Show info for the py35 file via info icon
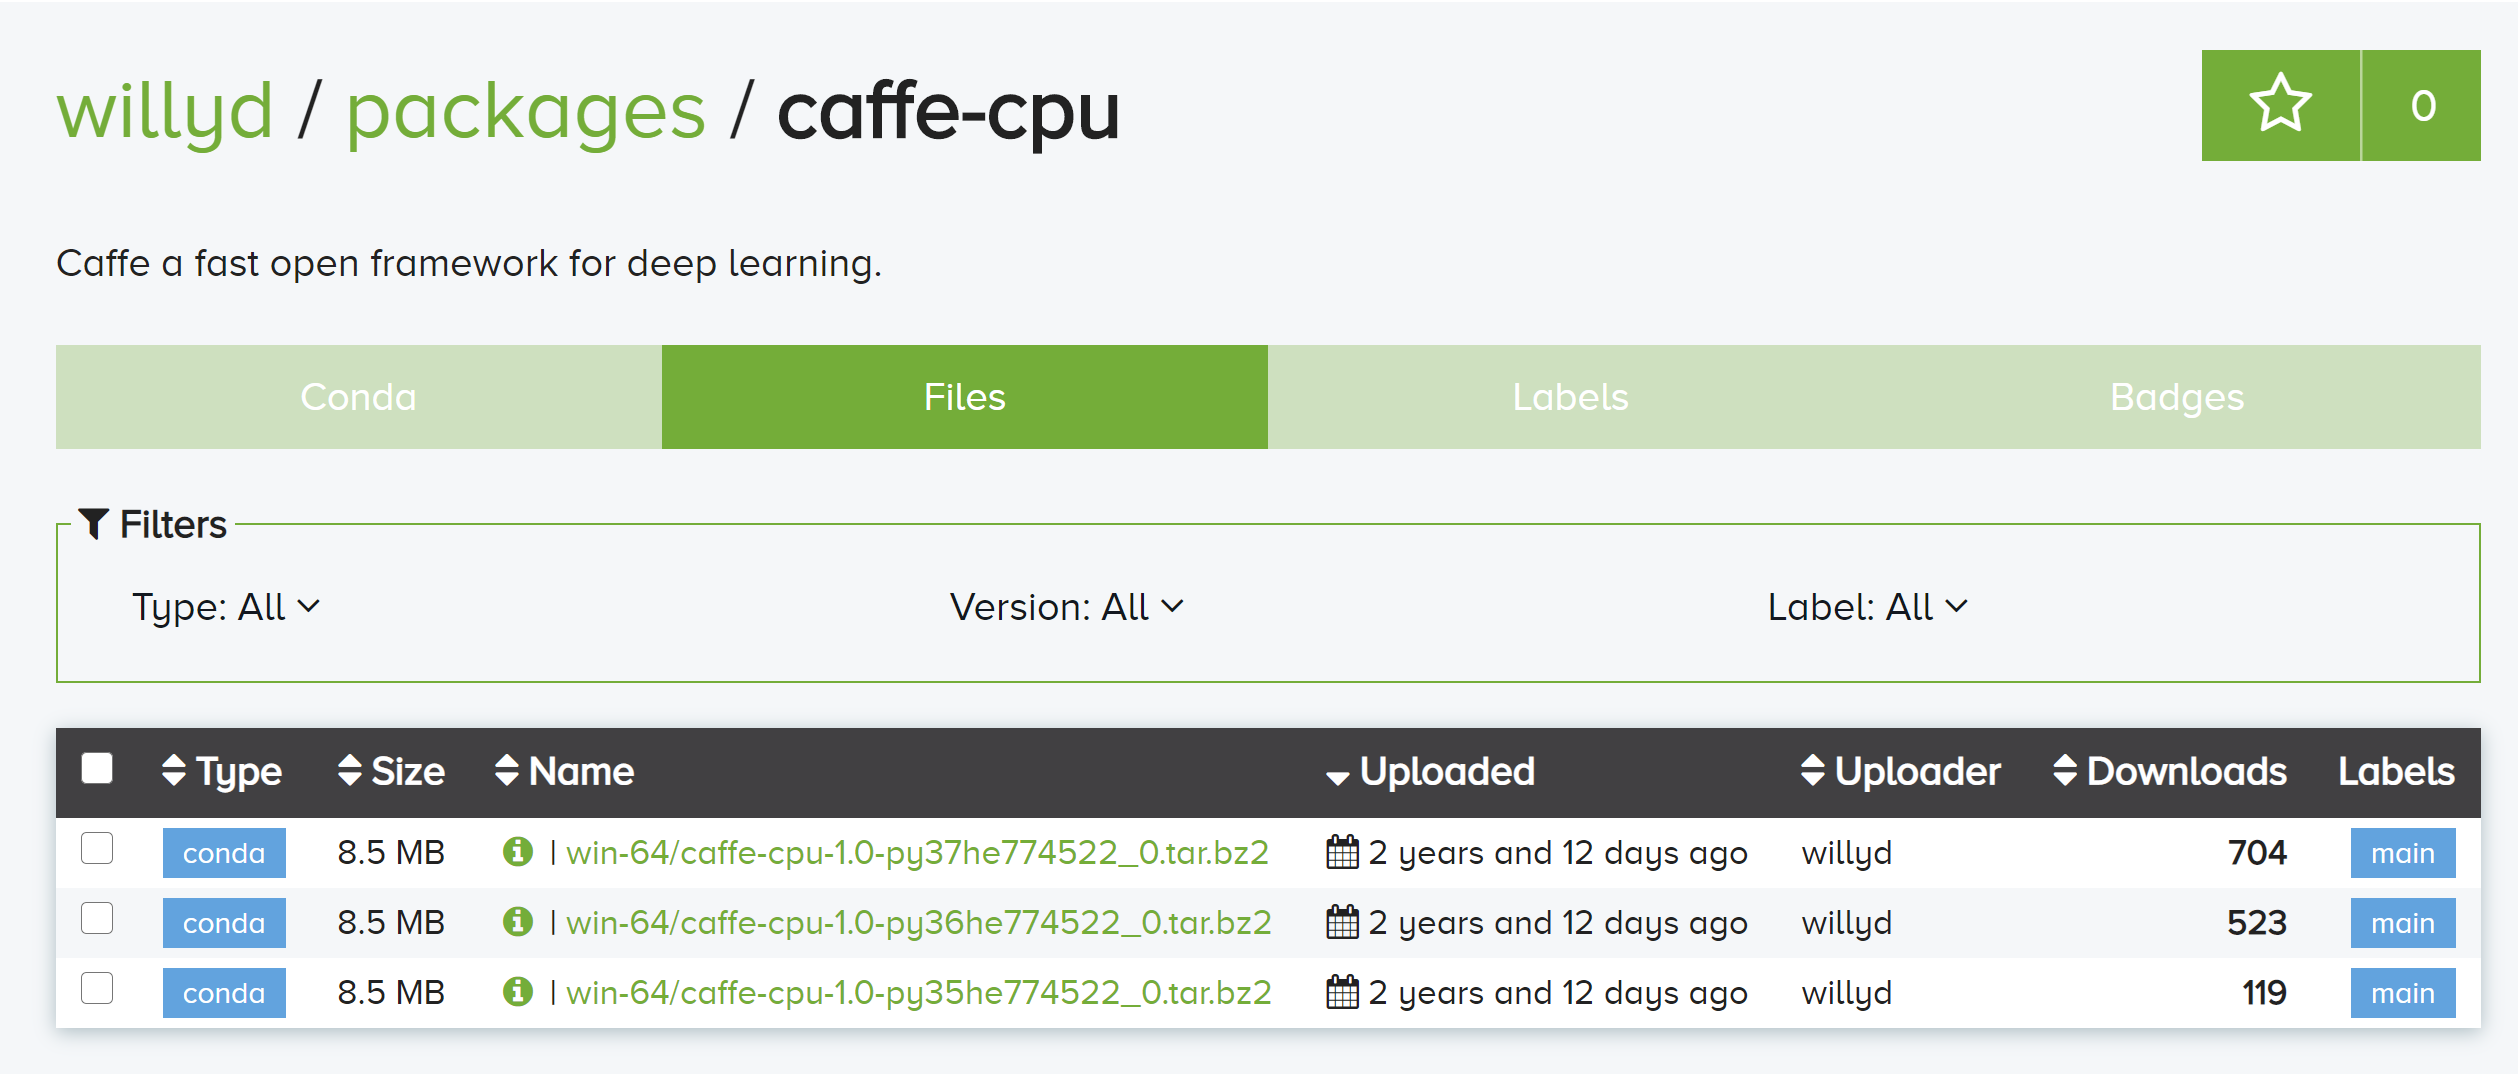 click(517, 991)
